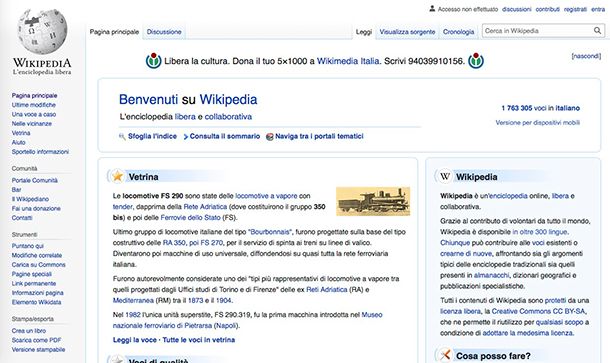The width and height of the screenshot is (610, 363).
Task: Open the contributi link at top
Action: pyautogui.click(x=547, y=9)
